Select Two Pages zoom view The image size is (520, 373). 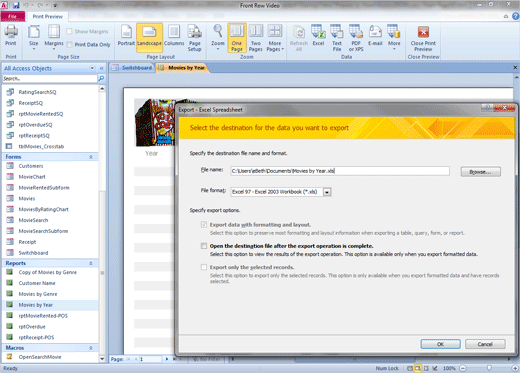tap(256, 38)
